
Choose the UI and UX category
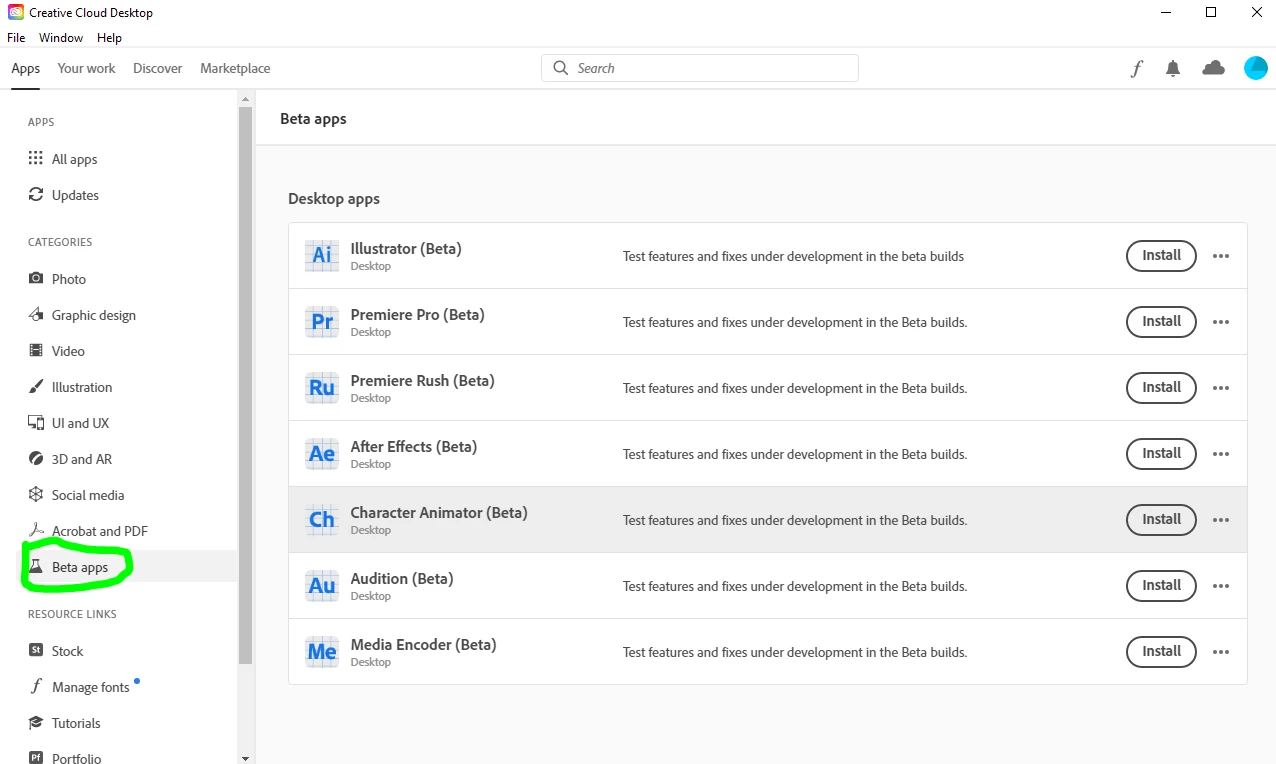[x=68, y=423]
